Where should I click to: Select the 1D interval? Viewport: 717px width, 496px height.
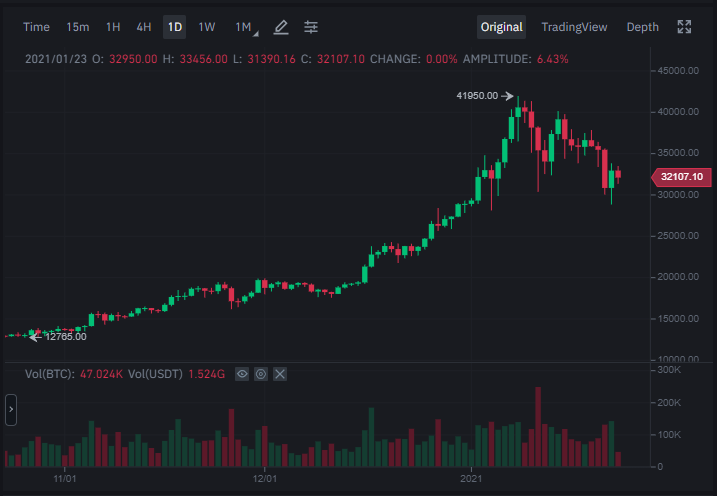(x=175, y=27)
